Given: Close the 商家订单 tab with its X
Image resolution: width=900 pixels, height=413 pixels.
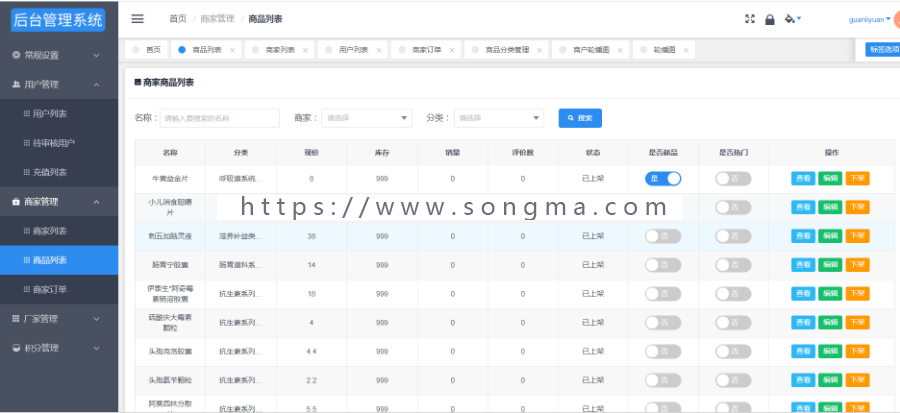Looking at the screenshot, I should 452,50.
